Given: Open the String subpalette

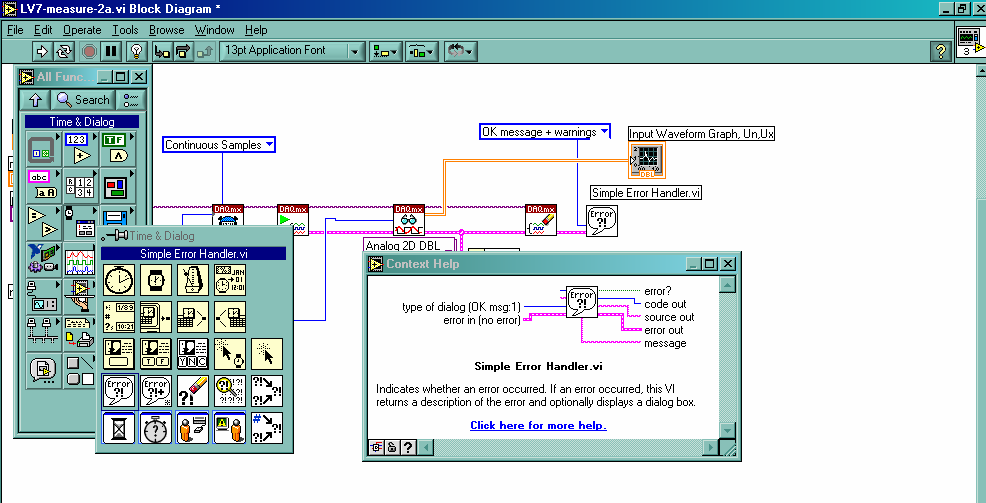Looking at the screenshot, I should point(44,185).
